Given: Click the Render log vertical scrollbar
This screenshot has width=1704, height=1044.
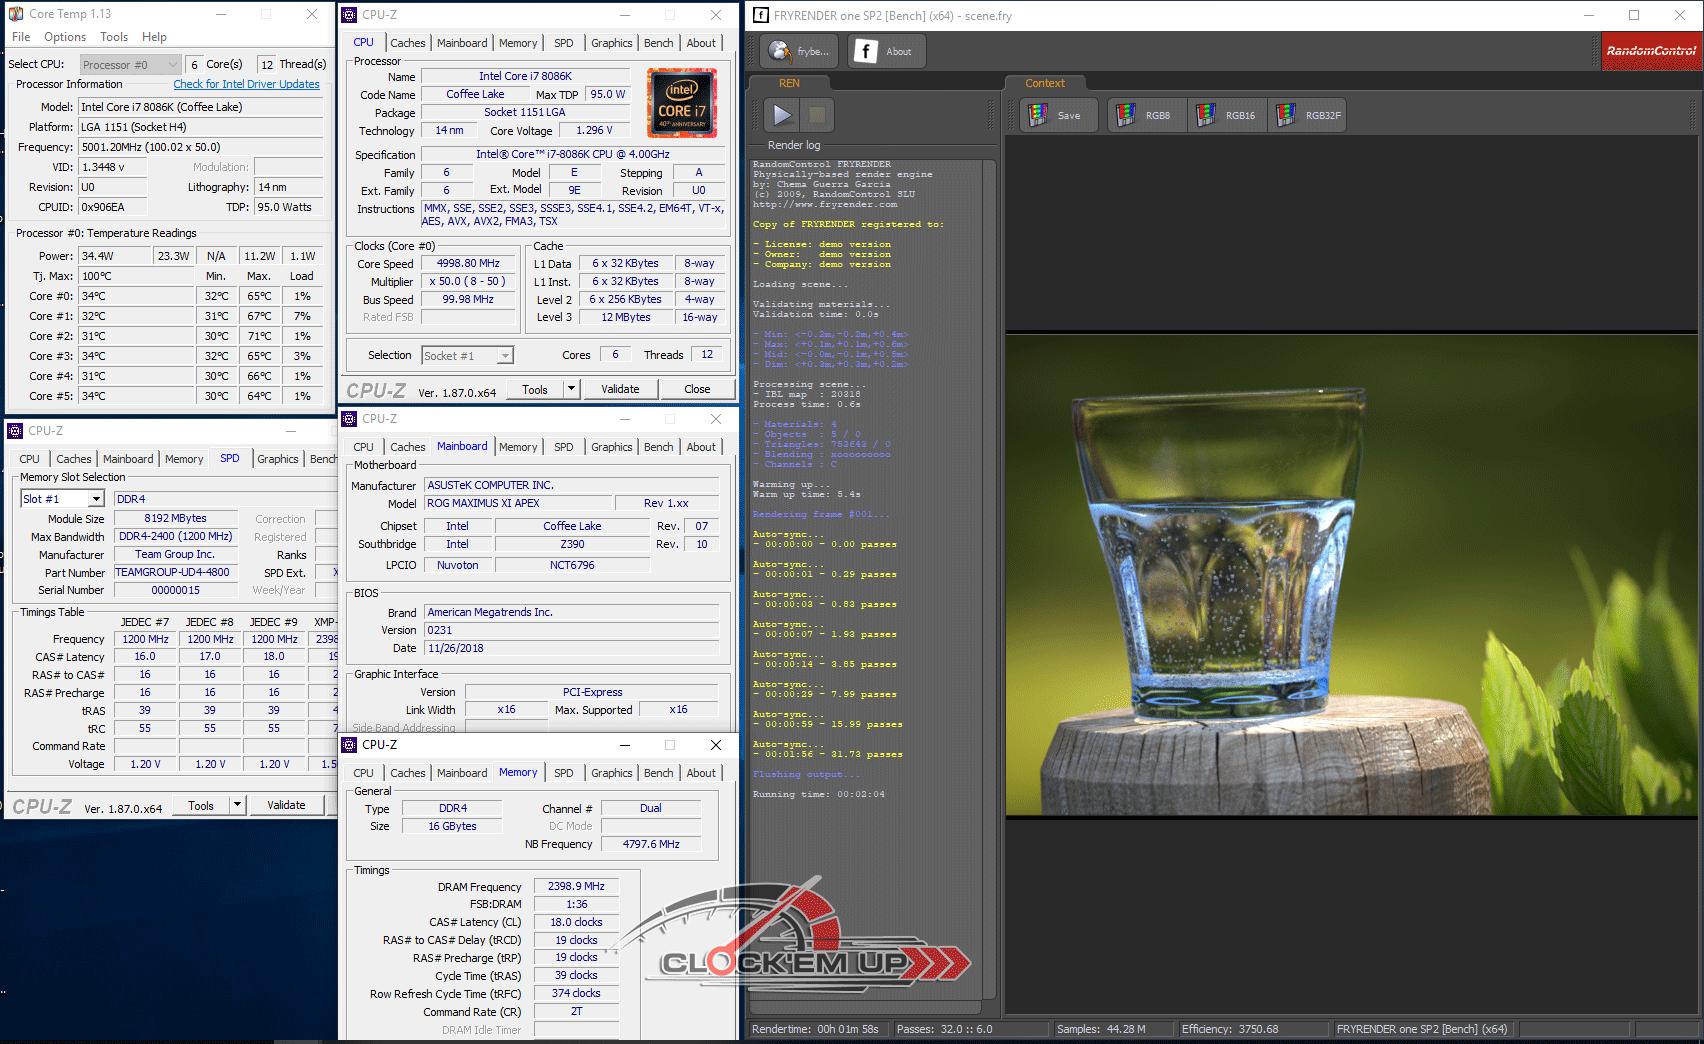Looking at the screenshot, I should 989,580.
